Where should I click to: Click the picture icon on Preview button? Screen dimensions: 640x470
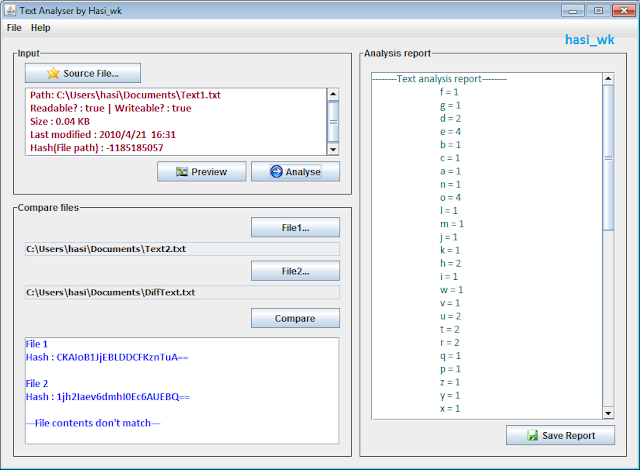(182, 172)
